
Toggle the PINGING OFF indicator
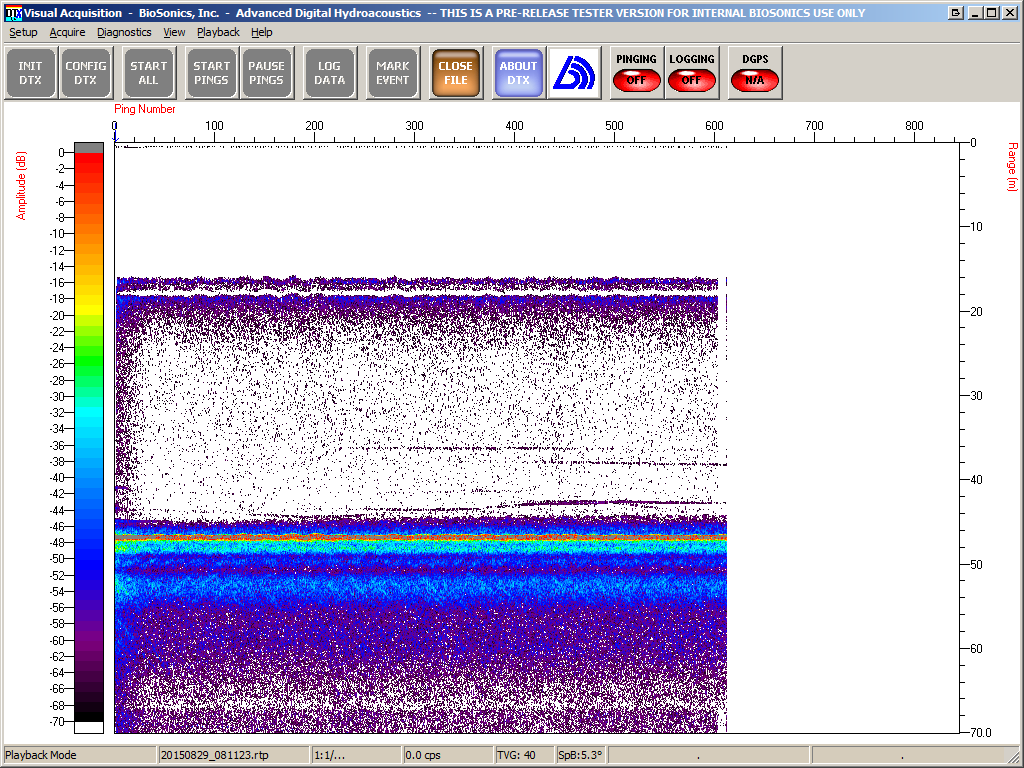coord(637,73)
